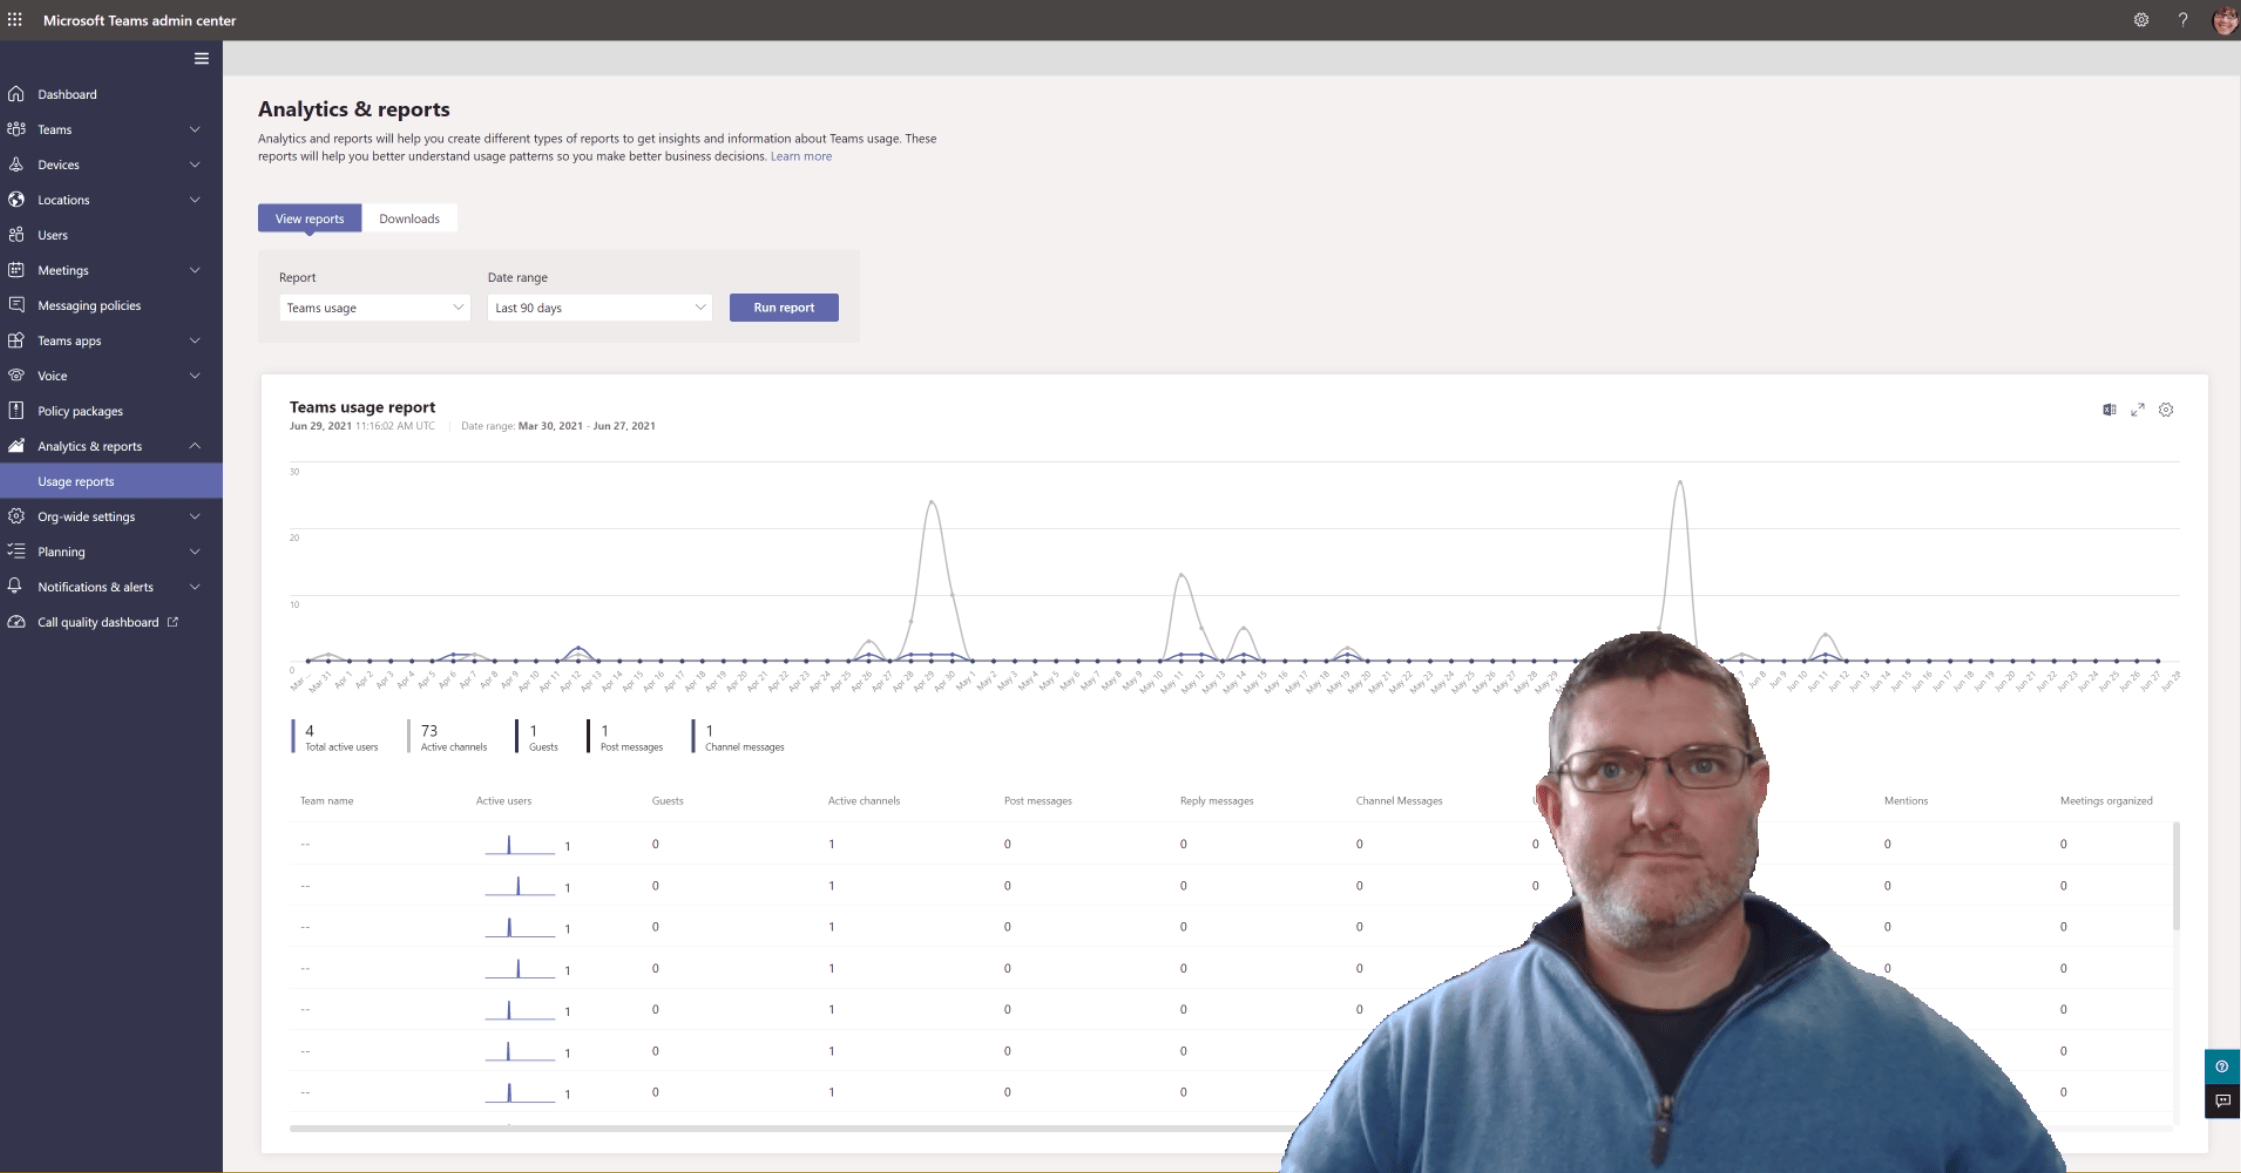
Task: Collapse the navigation with hamburger icon
Action: tap(201, 58)
